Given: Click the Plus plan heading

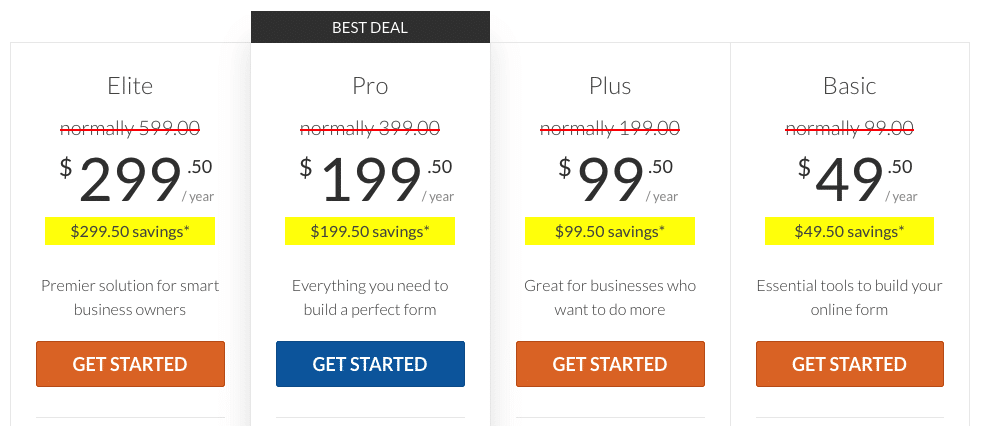Looking at the screenshot, I should click(x=610, y=86).
